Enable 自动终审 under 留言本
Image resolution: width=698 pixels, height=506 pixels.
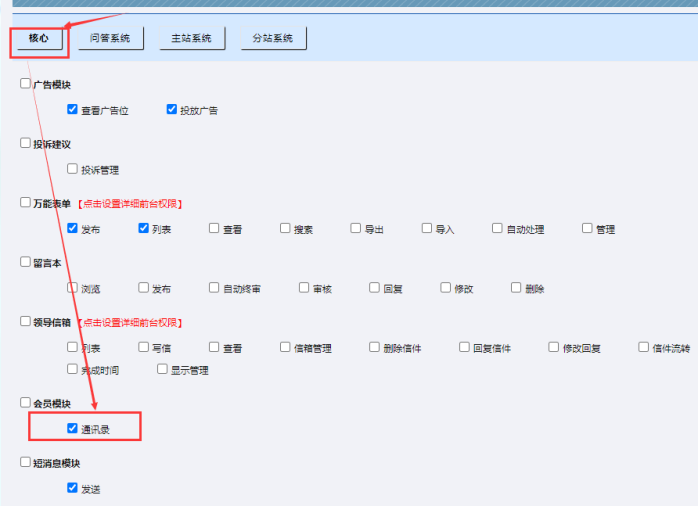pyautogui.click(x=214, y=288)
